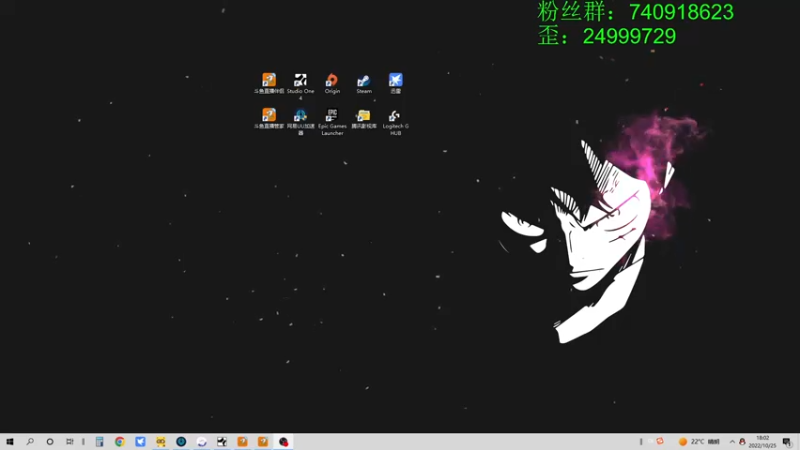Open the 迅雷 desktop shortcut

pos(395,84)
